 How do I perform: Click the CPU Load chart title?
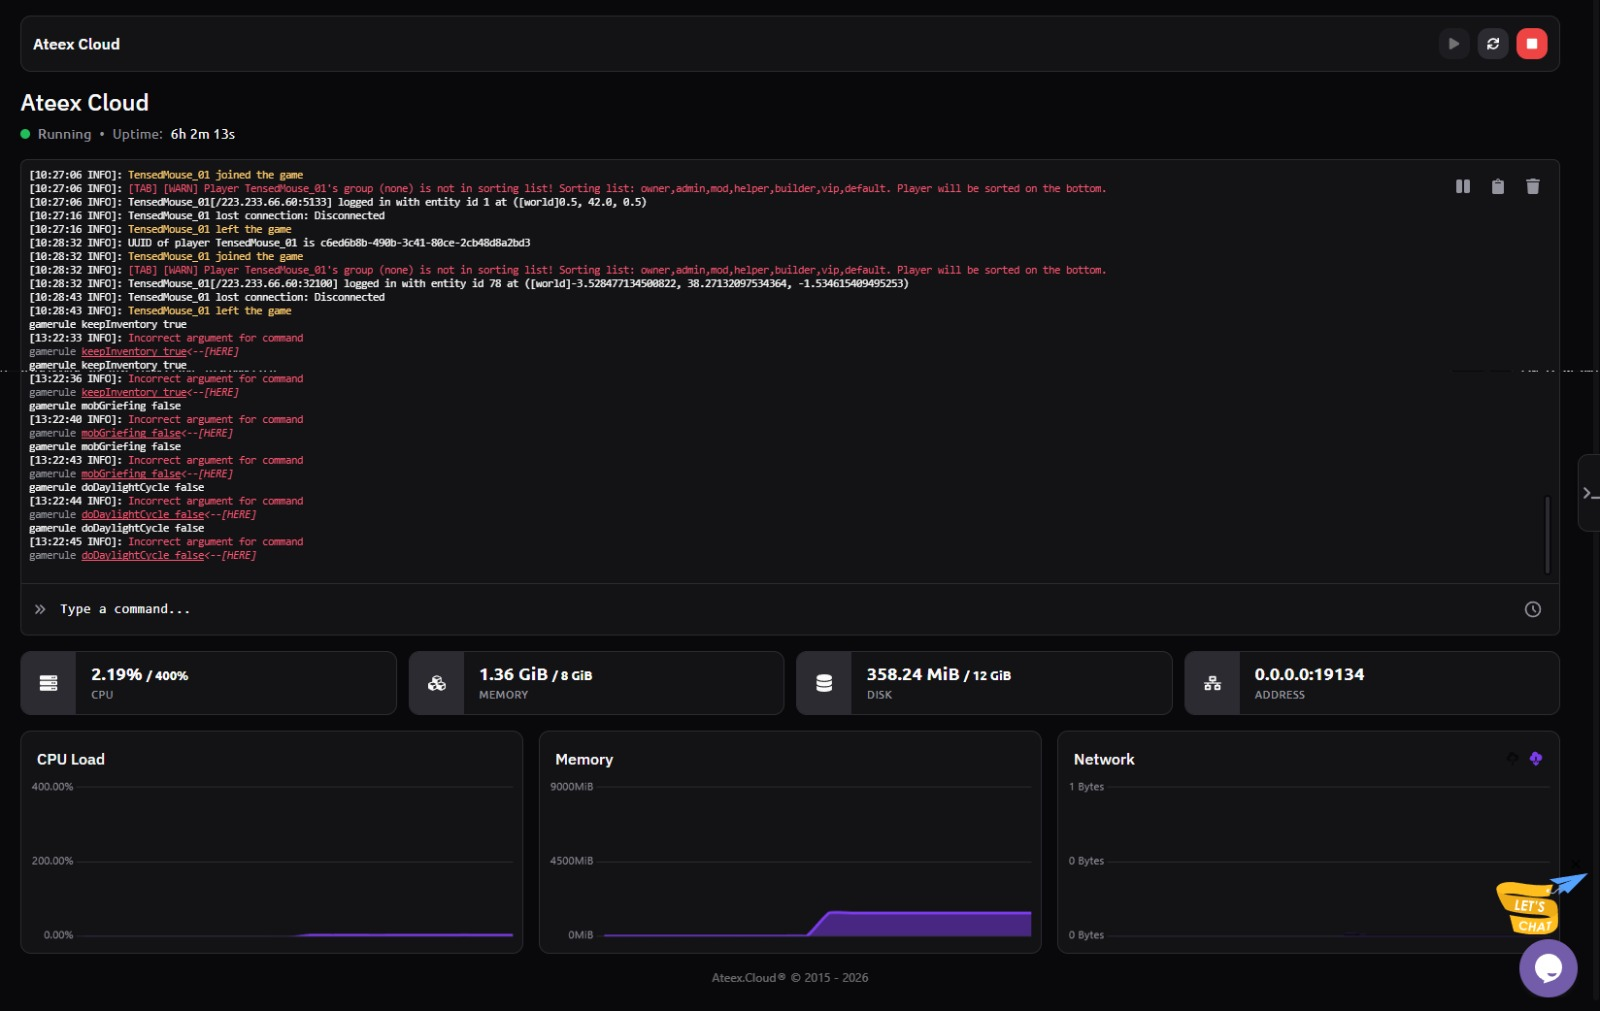(71, 759)
